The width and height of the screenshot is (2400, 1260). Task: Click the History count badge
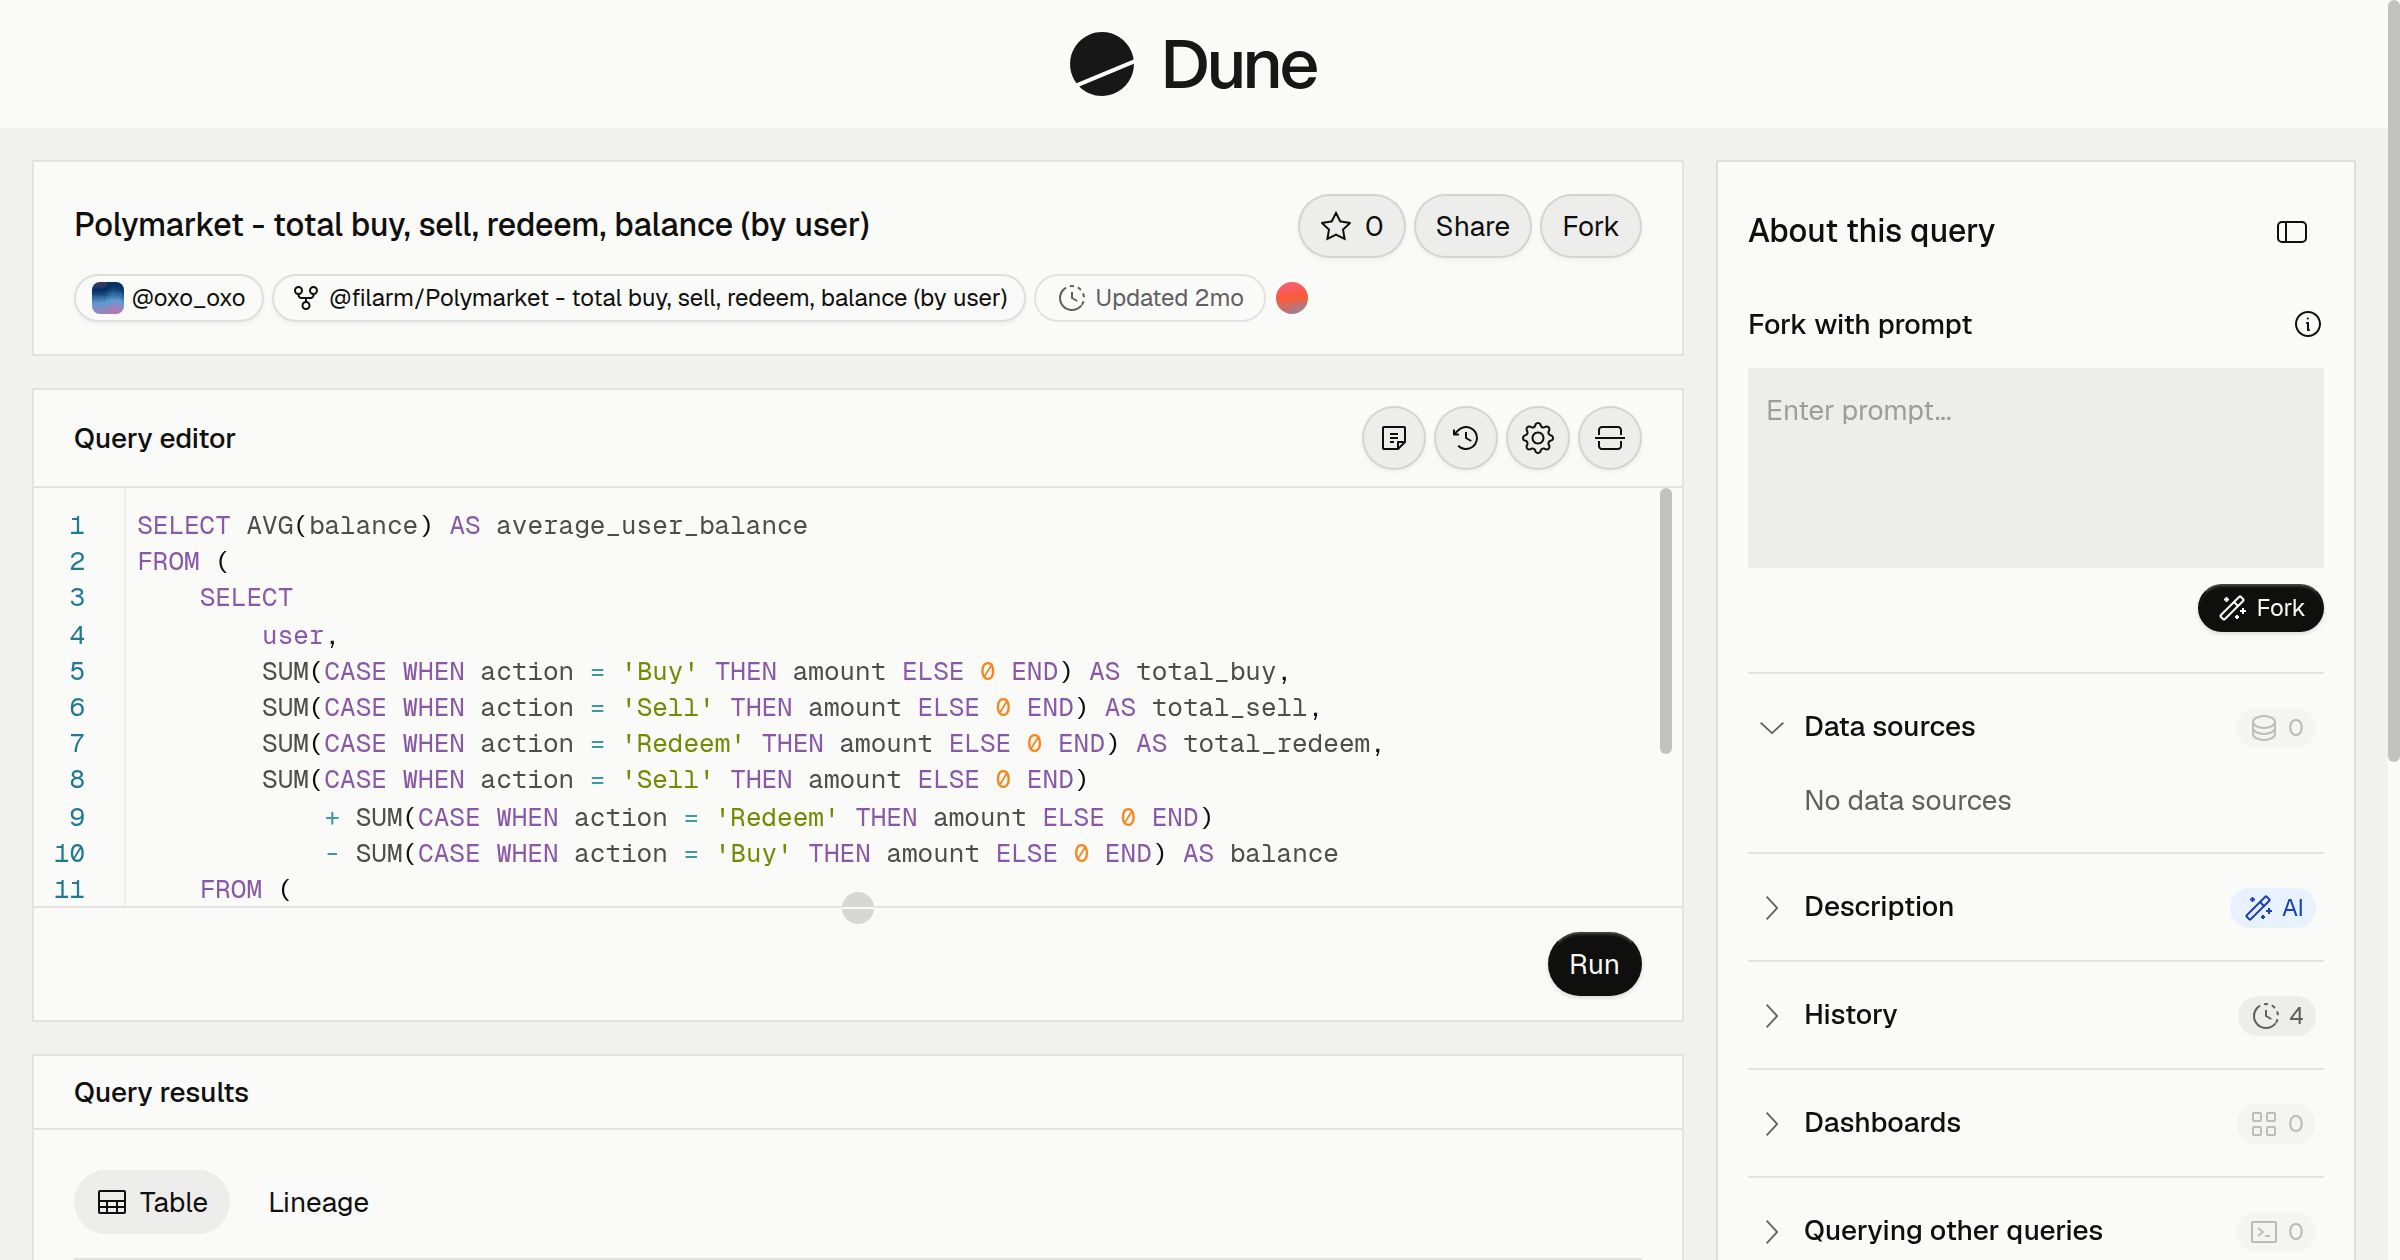(2277, 1016)
